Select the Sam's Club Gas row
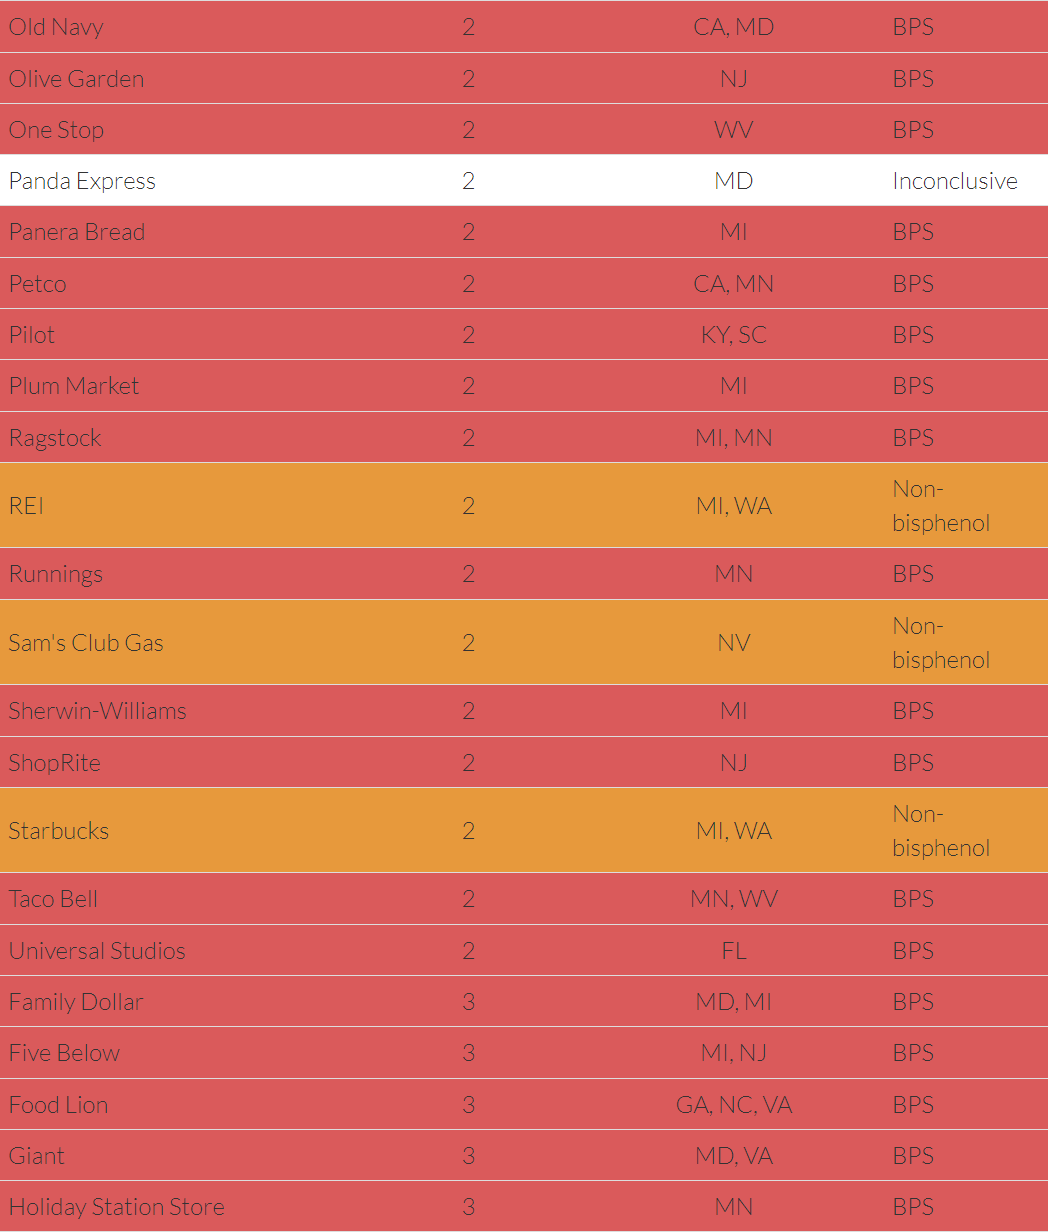 (x=524, y=643)
